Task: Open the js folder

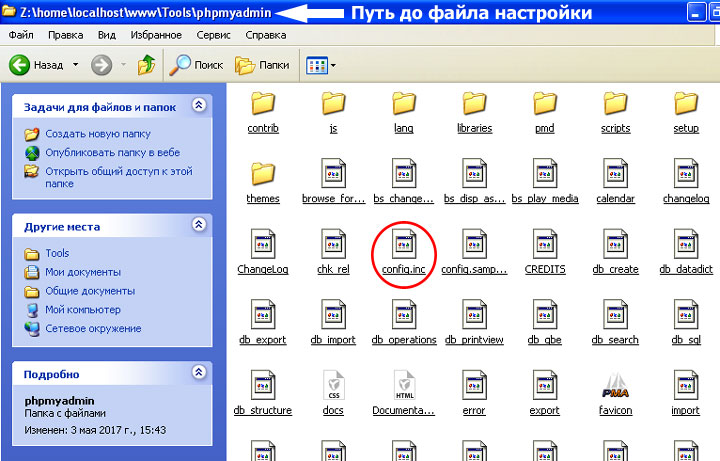Action: 333,112
